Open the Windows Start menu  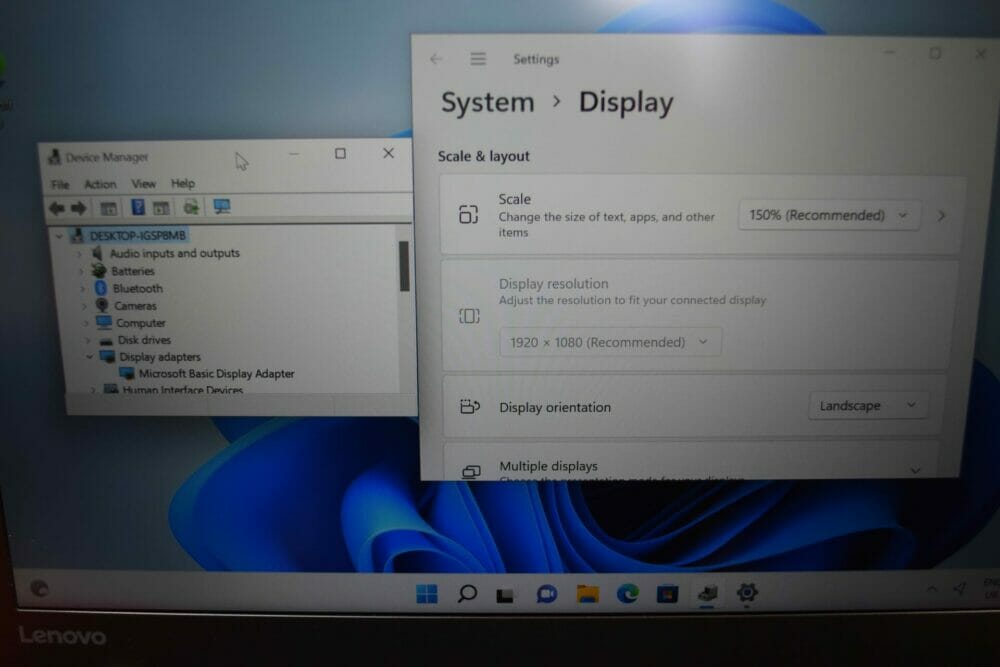427,594
